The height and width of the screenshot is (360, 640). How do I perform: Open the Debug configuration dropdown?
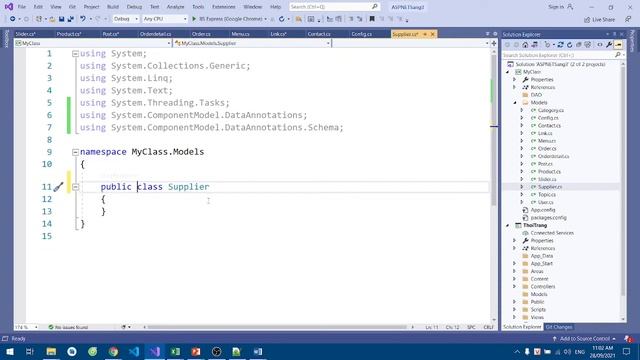pos(126,19)
